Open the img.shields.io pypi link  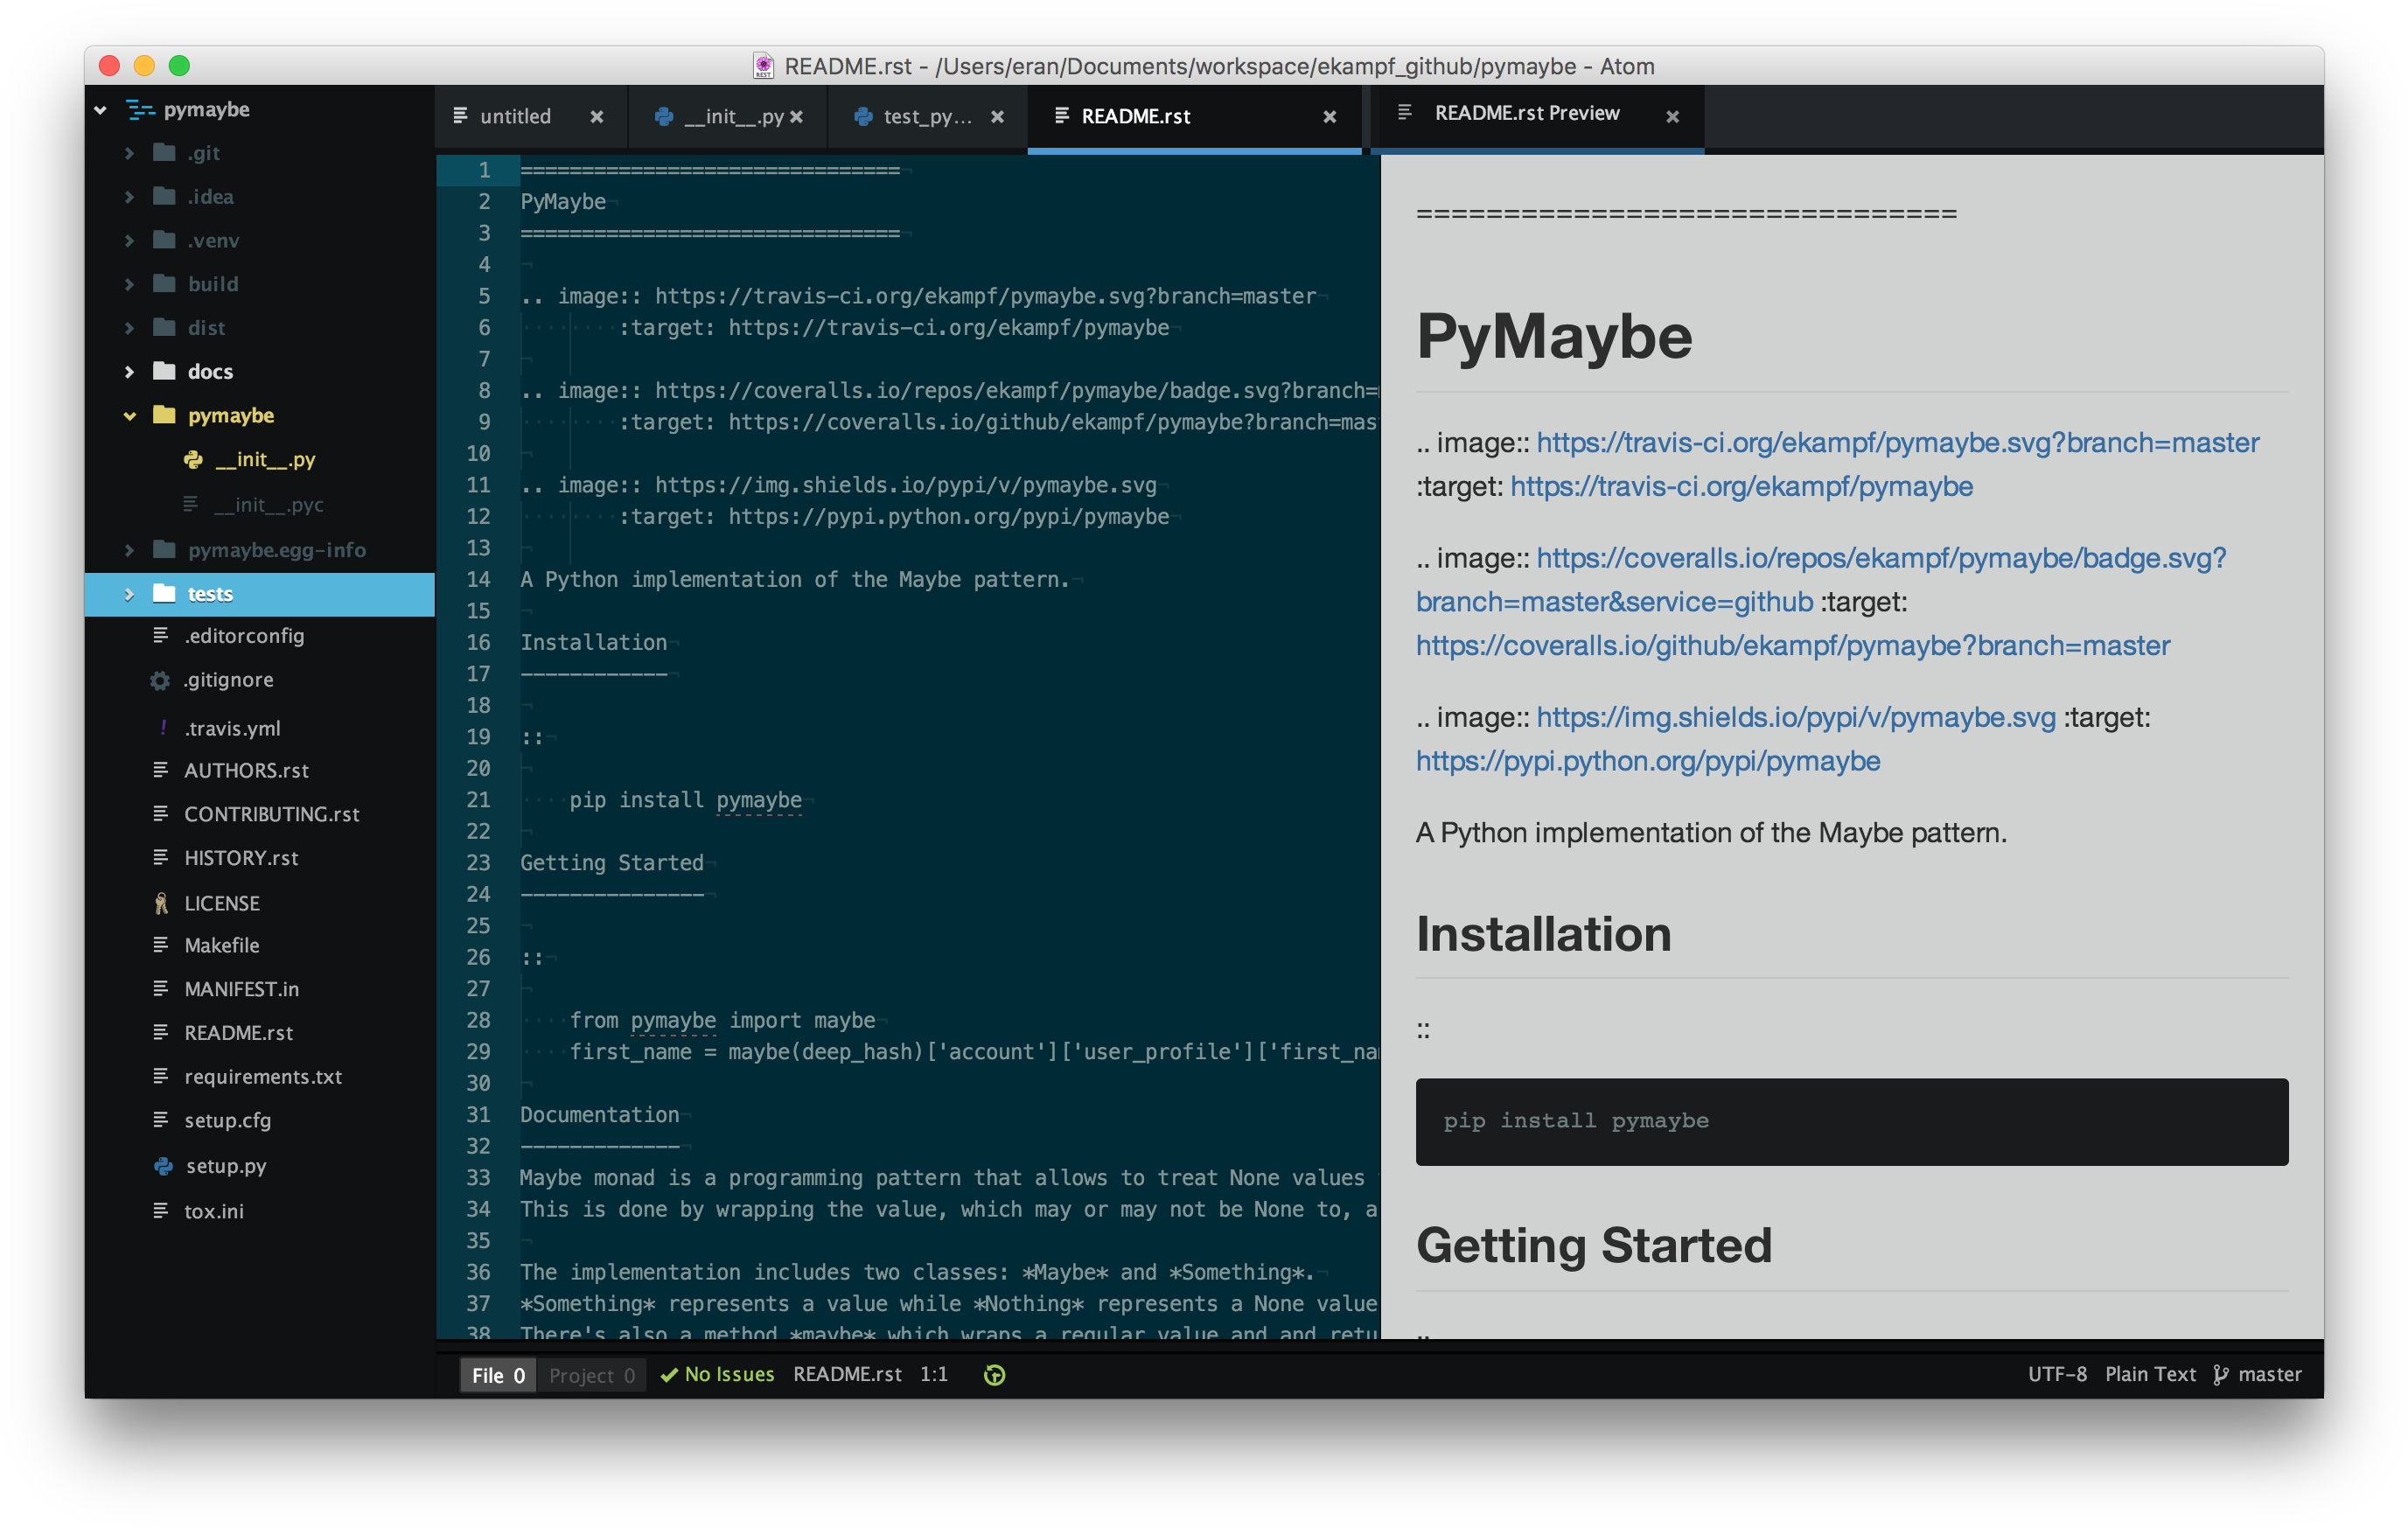1796,717
